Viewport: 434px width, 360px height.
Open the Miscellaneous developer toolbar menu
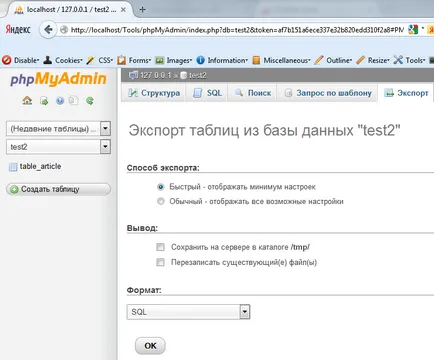tap(281, 60)
